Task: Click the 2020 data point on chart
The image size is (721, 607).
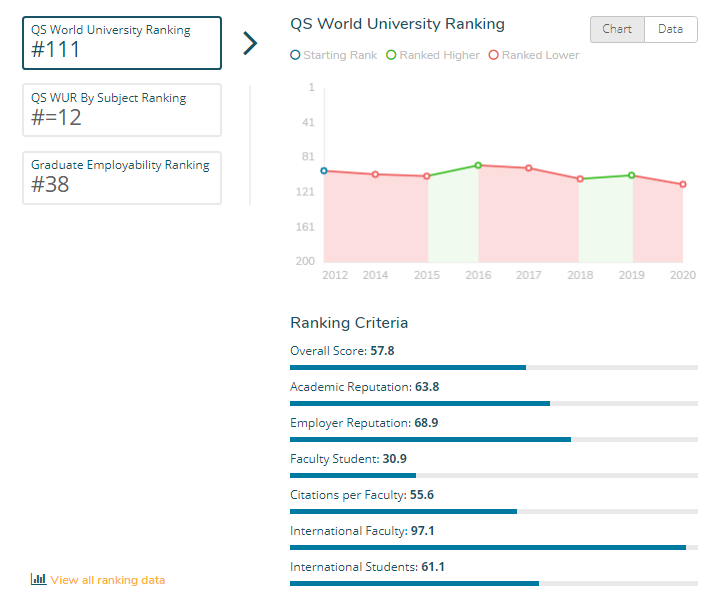Action: (x=683, y=184)
